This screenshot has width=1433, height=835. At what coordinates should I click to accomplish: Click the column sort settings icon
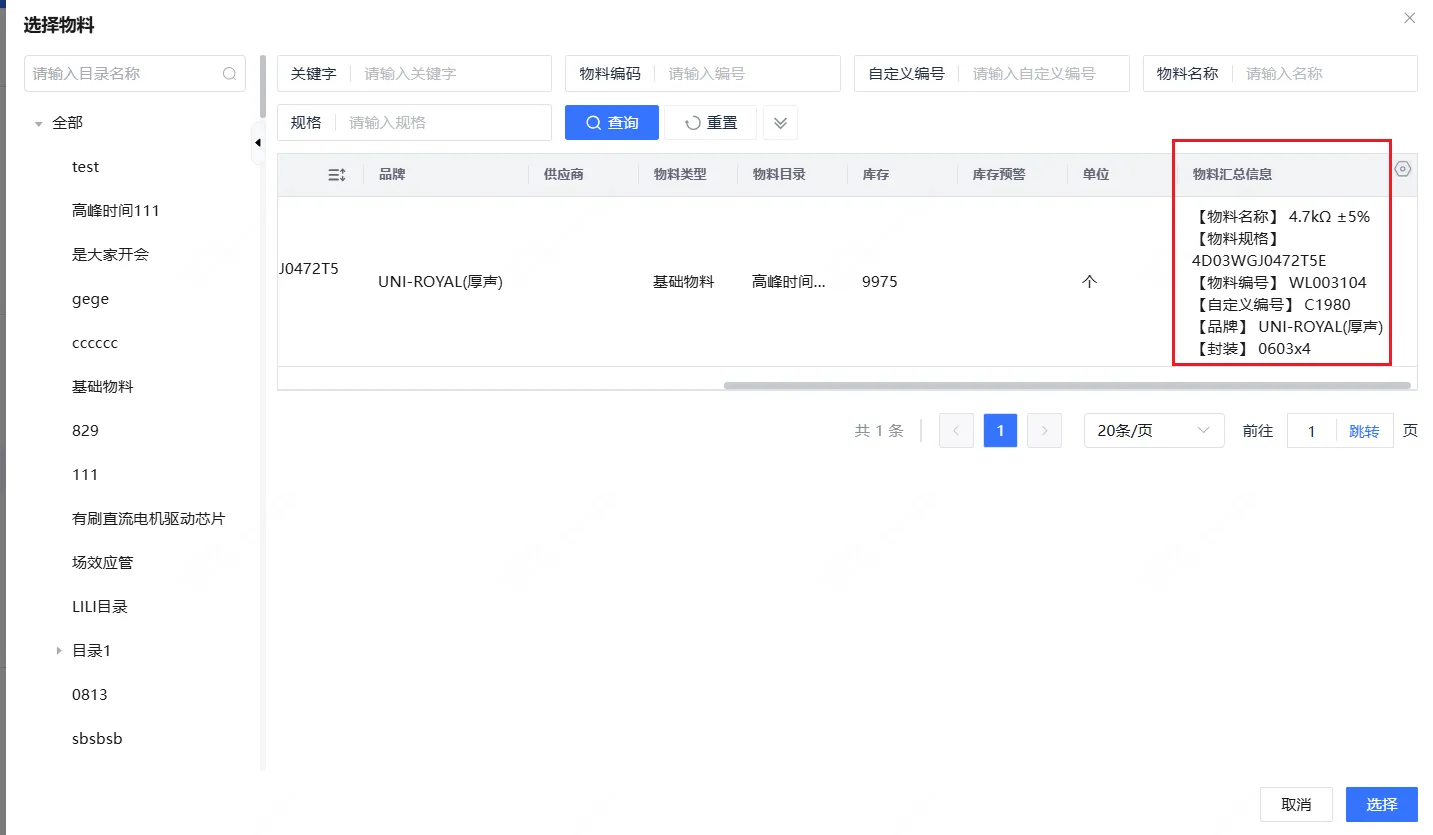point(336,175)
